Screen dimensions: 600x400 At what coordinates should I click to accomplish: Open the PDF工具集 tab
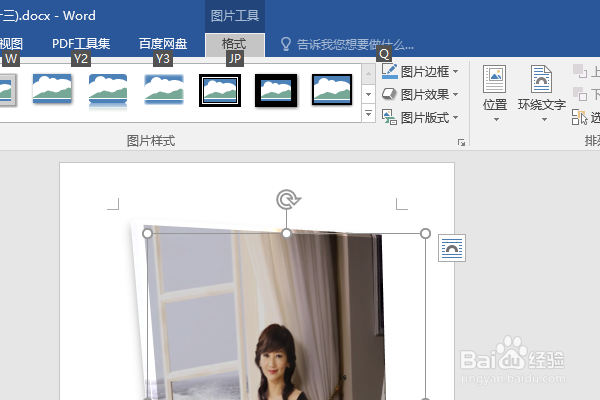81,44
